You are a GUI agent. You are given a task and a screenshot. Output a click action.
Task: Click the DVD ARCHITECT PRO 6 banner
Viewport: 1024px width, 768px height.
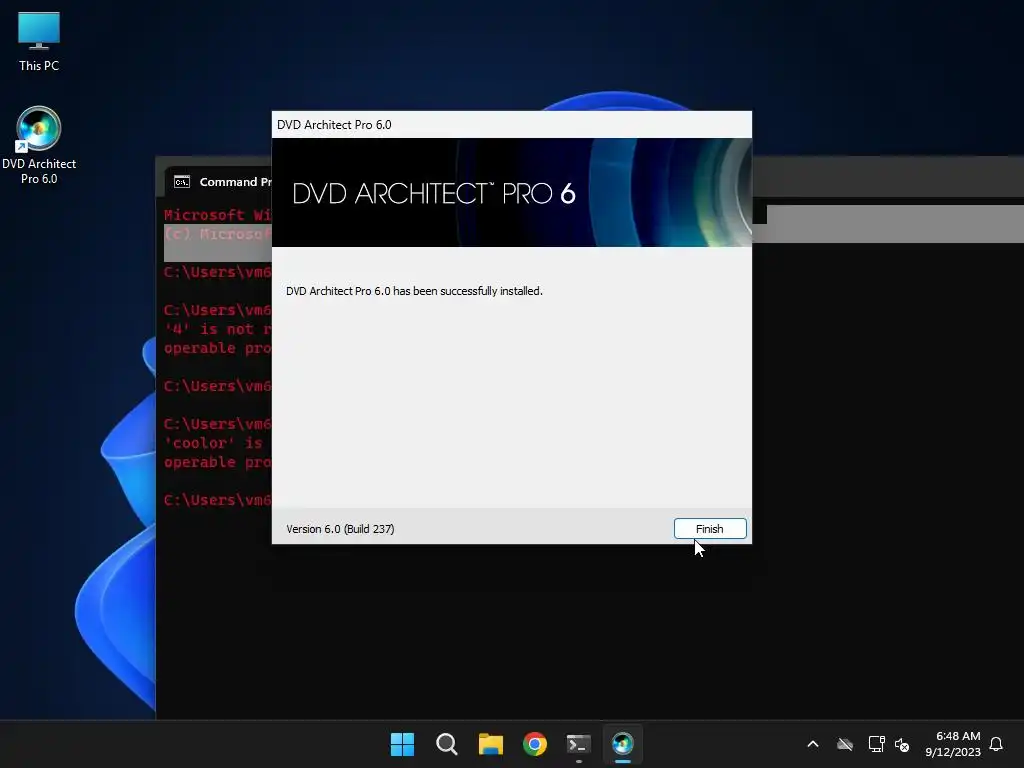[x=511, y=193]
